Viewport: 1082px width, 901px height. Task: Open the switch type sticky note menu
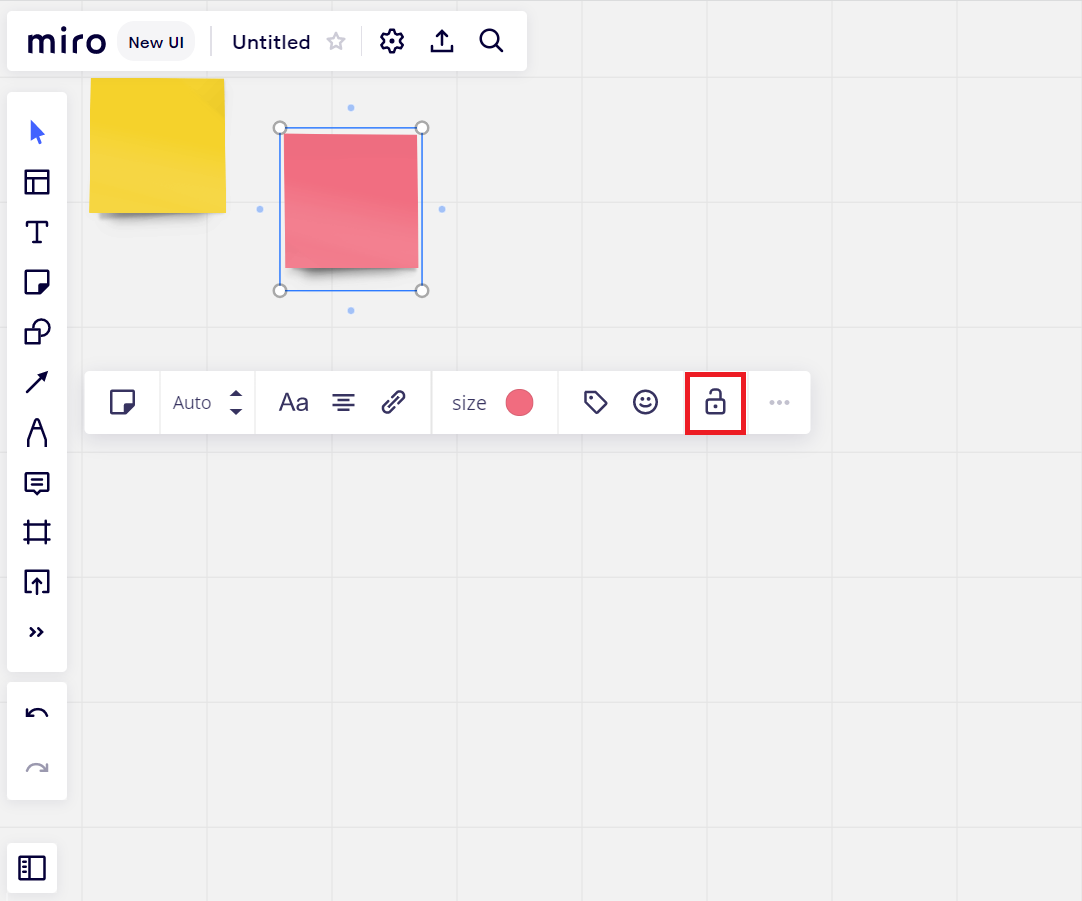pyautogui.click(x=122, y=403)
